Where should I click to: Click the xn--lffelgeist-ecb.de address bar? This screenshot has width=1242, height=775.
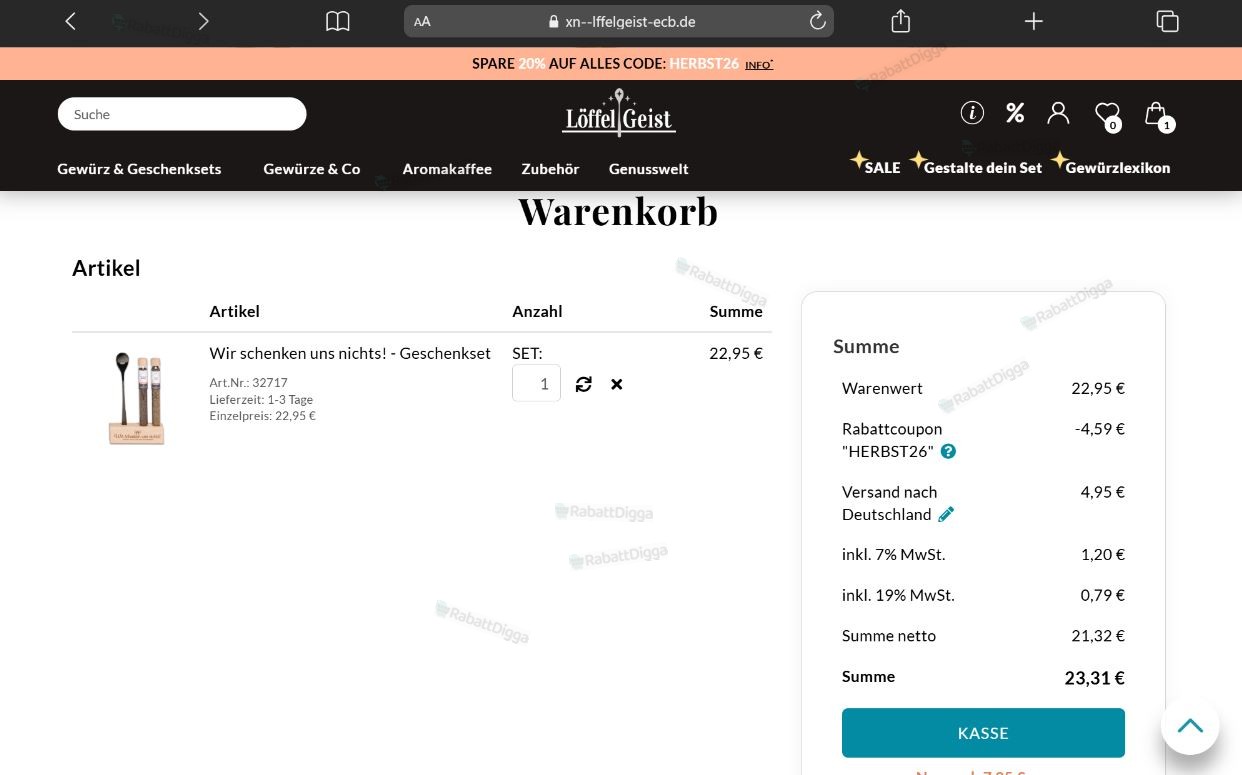coord(619,21)
